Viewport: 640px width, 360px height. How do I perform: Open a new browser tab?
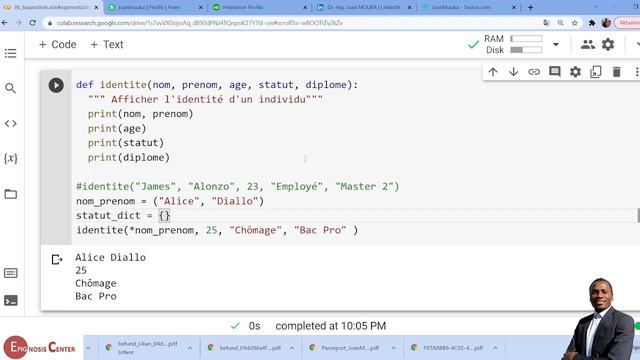click(x=530, y=7)
